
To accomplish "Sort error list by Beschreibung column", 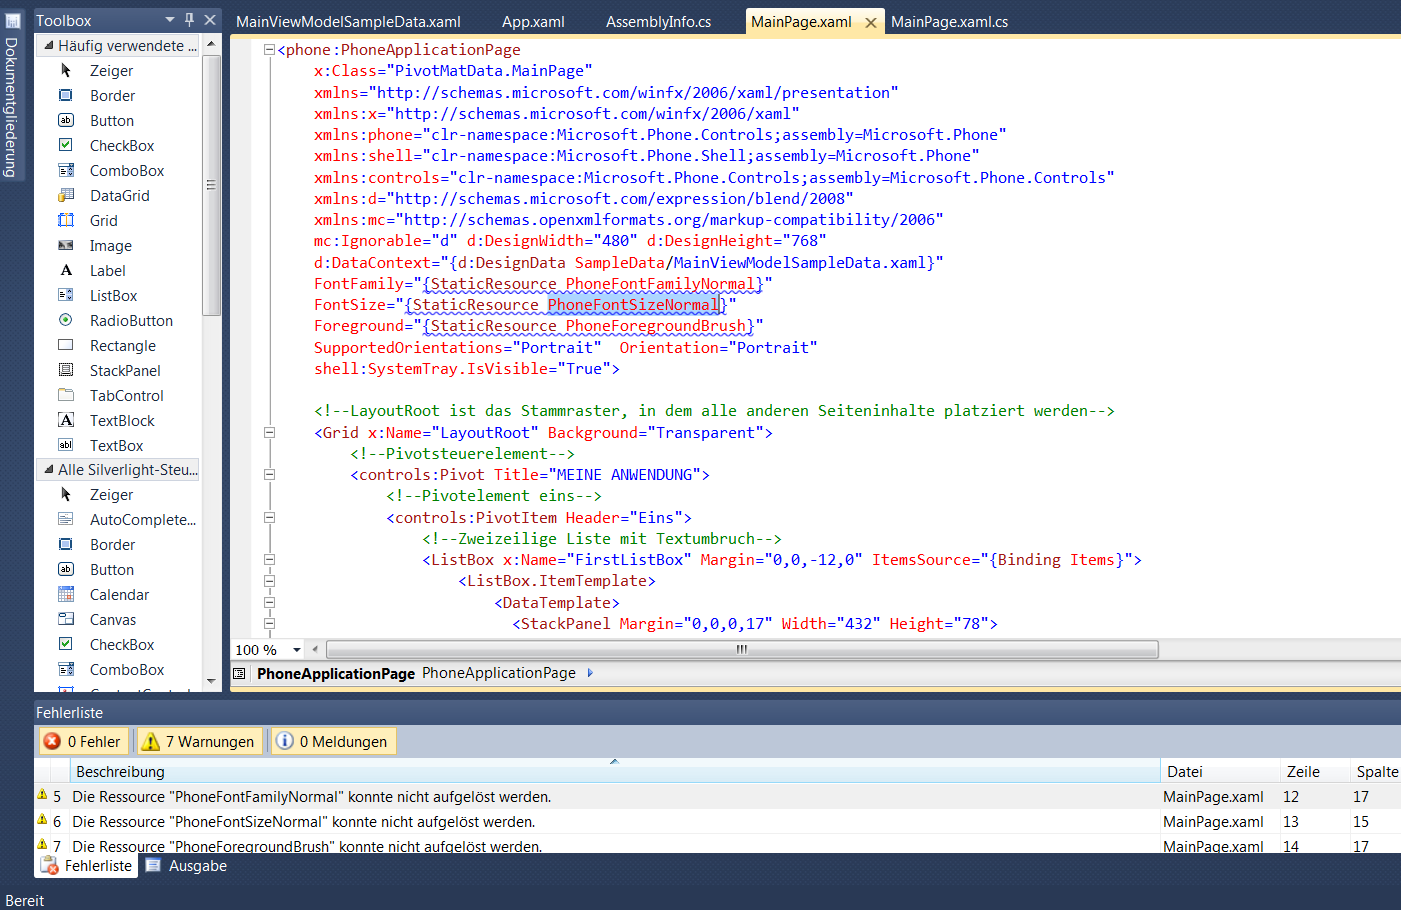I will [x=615, y=771].
